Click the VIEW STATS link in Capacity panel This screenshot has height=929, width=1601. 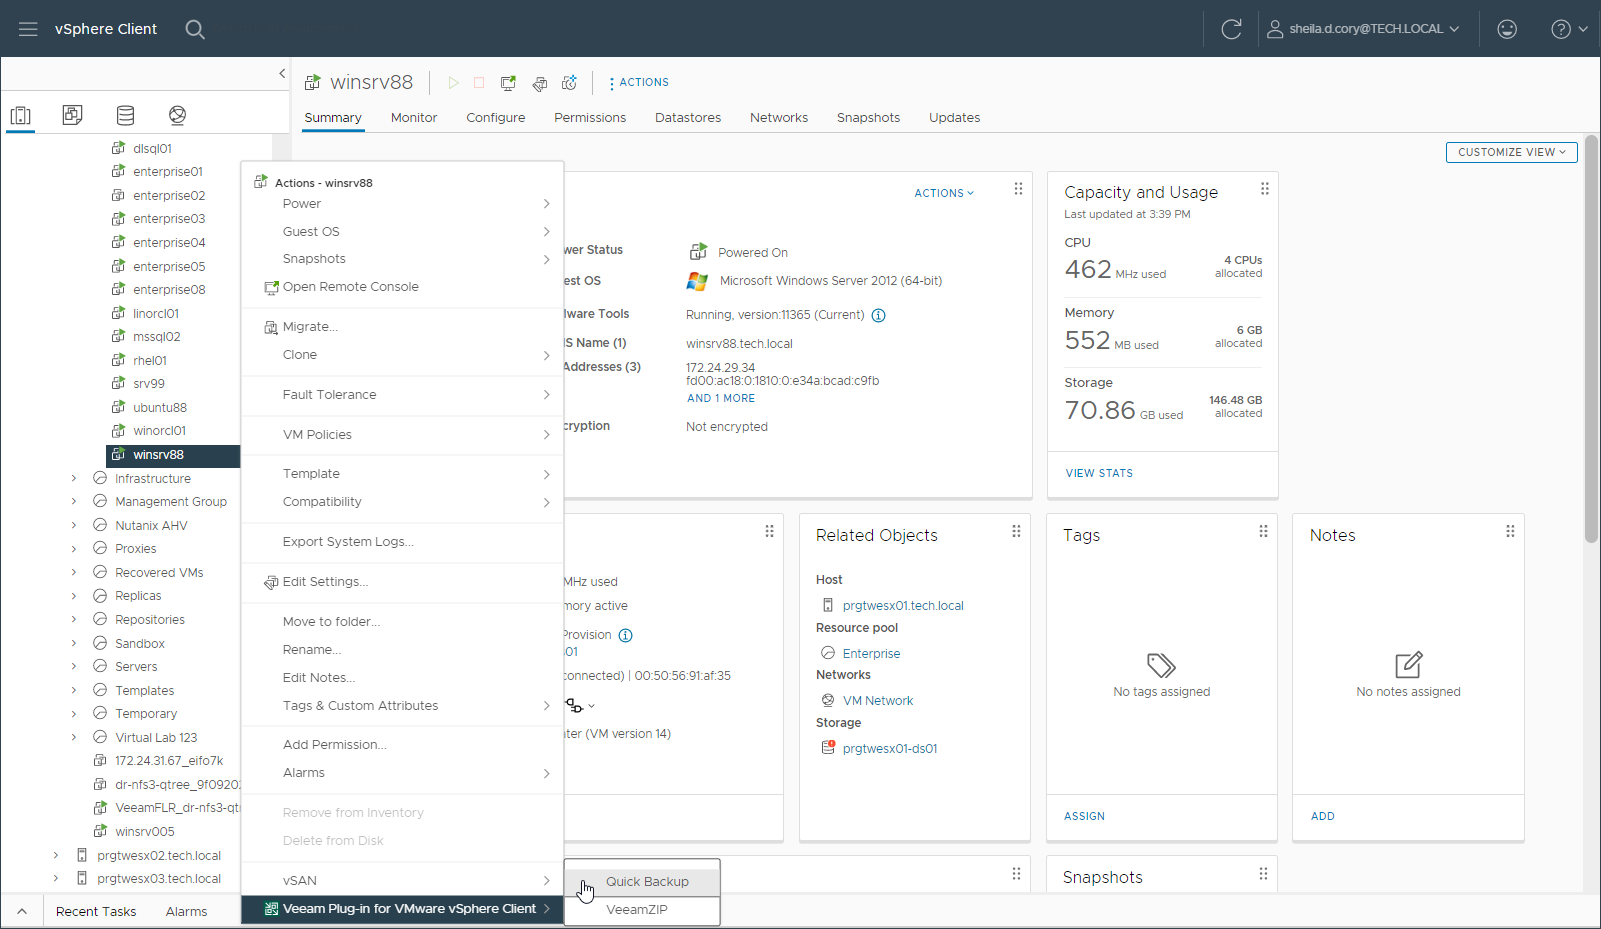click(x=1098, y=472)
